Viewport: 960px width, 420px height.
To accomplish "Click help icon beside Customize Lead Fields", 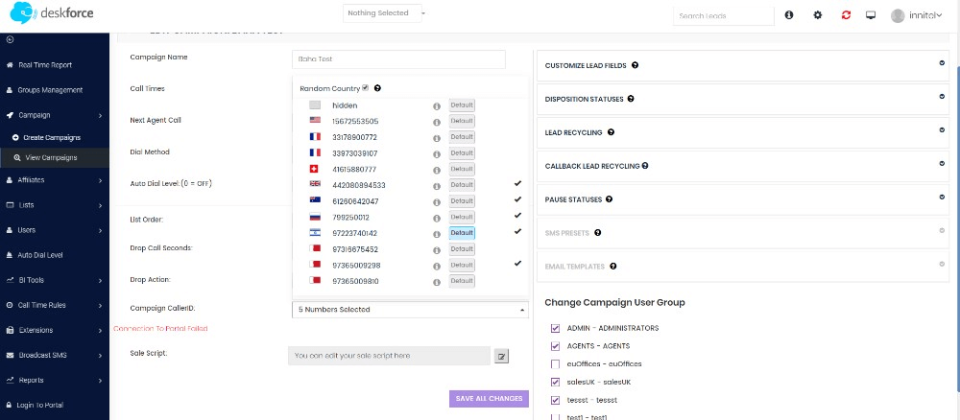I will coord(635,65).
